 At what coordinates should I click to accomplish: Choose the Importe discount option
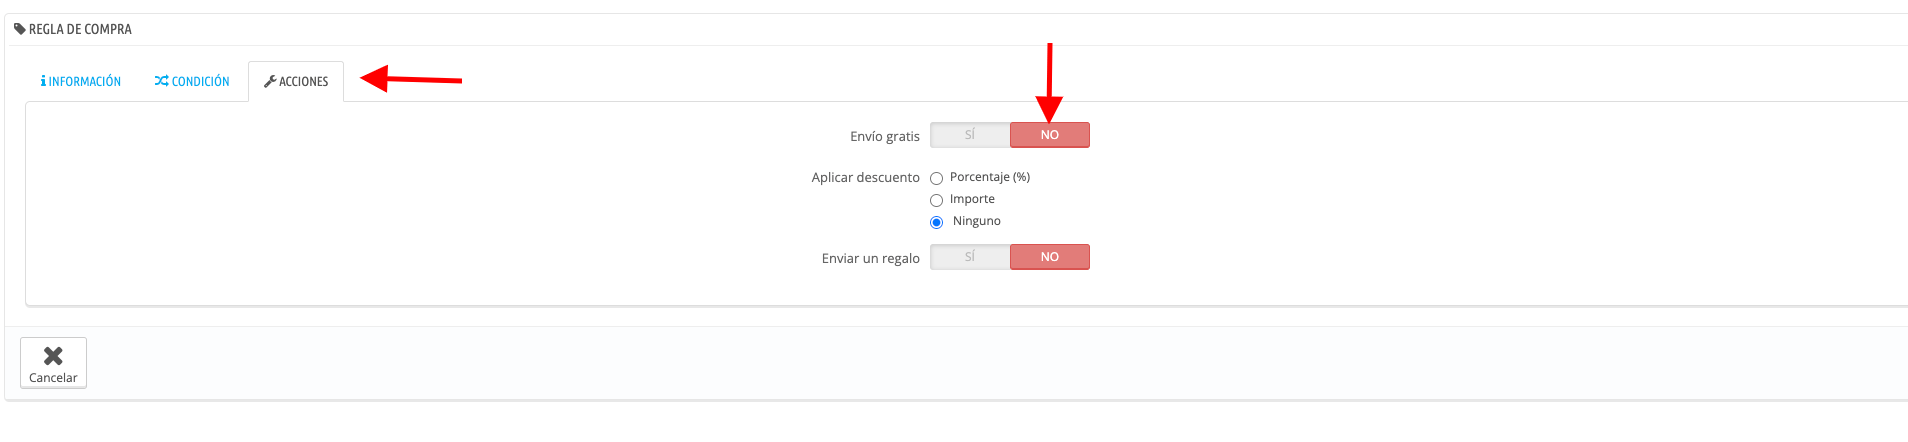coord(937,200)
